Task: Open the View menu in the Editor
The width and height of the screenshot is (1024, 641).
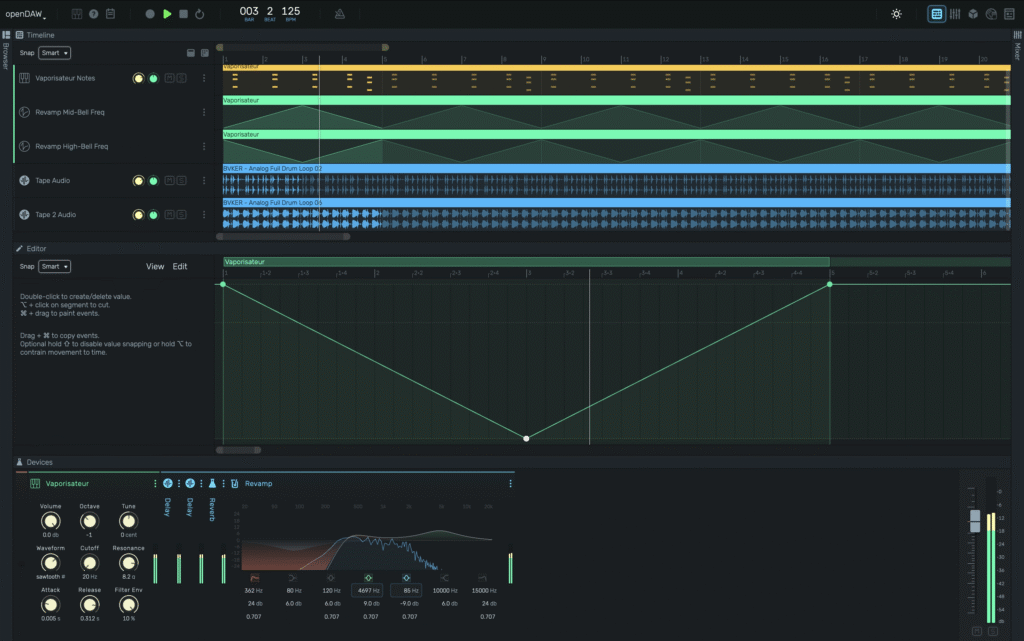Action: [155, 266]
